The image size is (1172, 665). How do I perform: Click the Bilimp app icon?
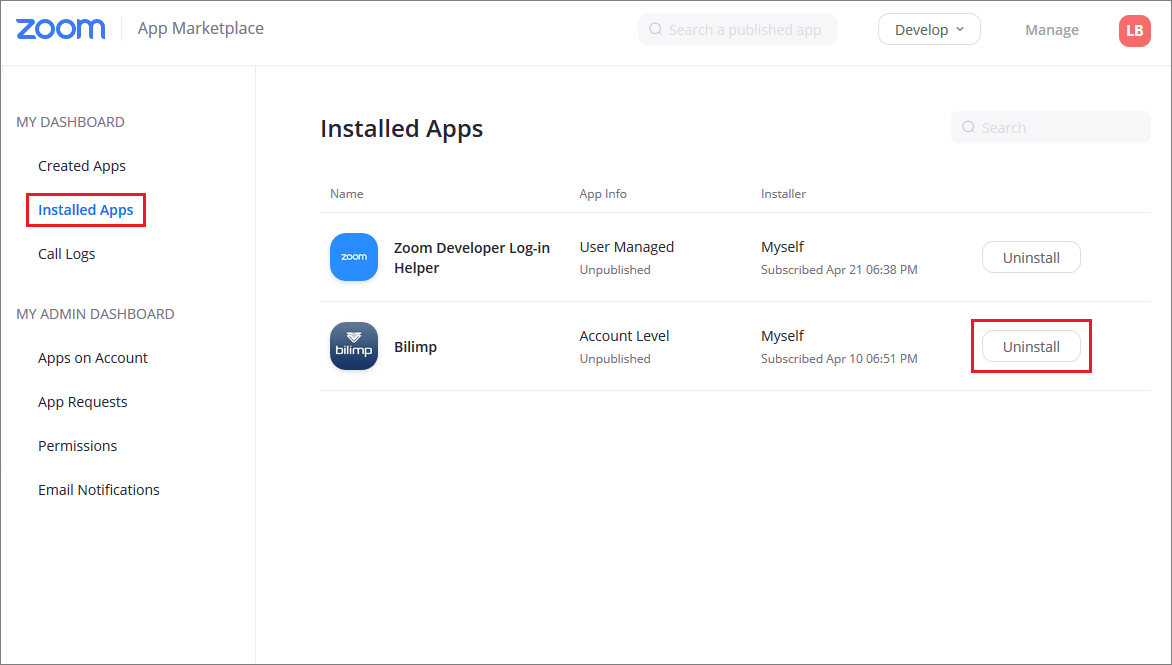[x=354, y=346]
